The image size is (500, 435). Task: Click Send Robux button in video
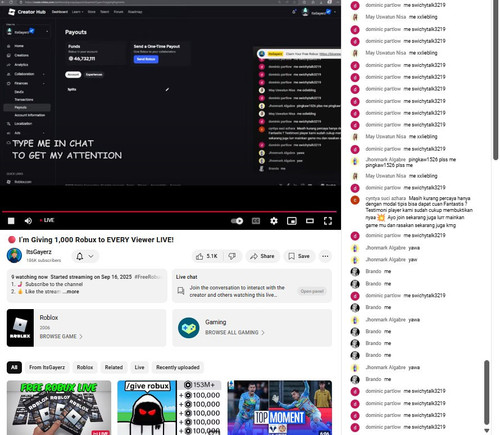146,59
